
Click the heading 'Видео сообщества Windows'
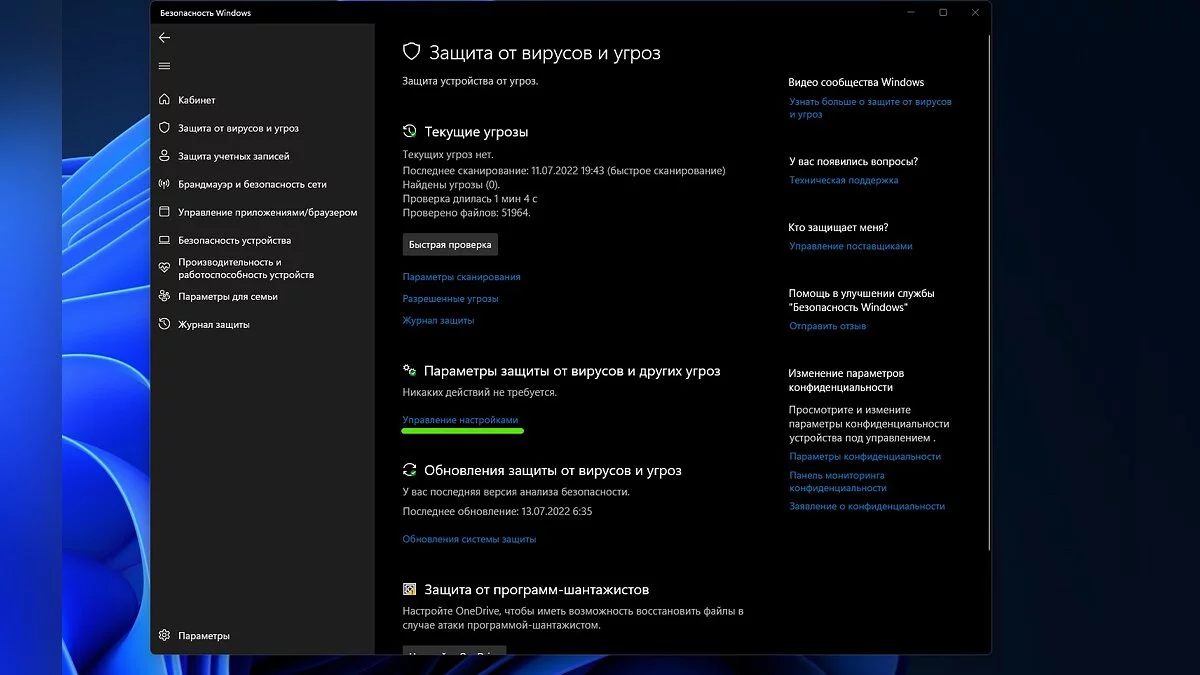click(856, 82)
